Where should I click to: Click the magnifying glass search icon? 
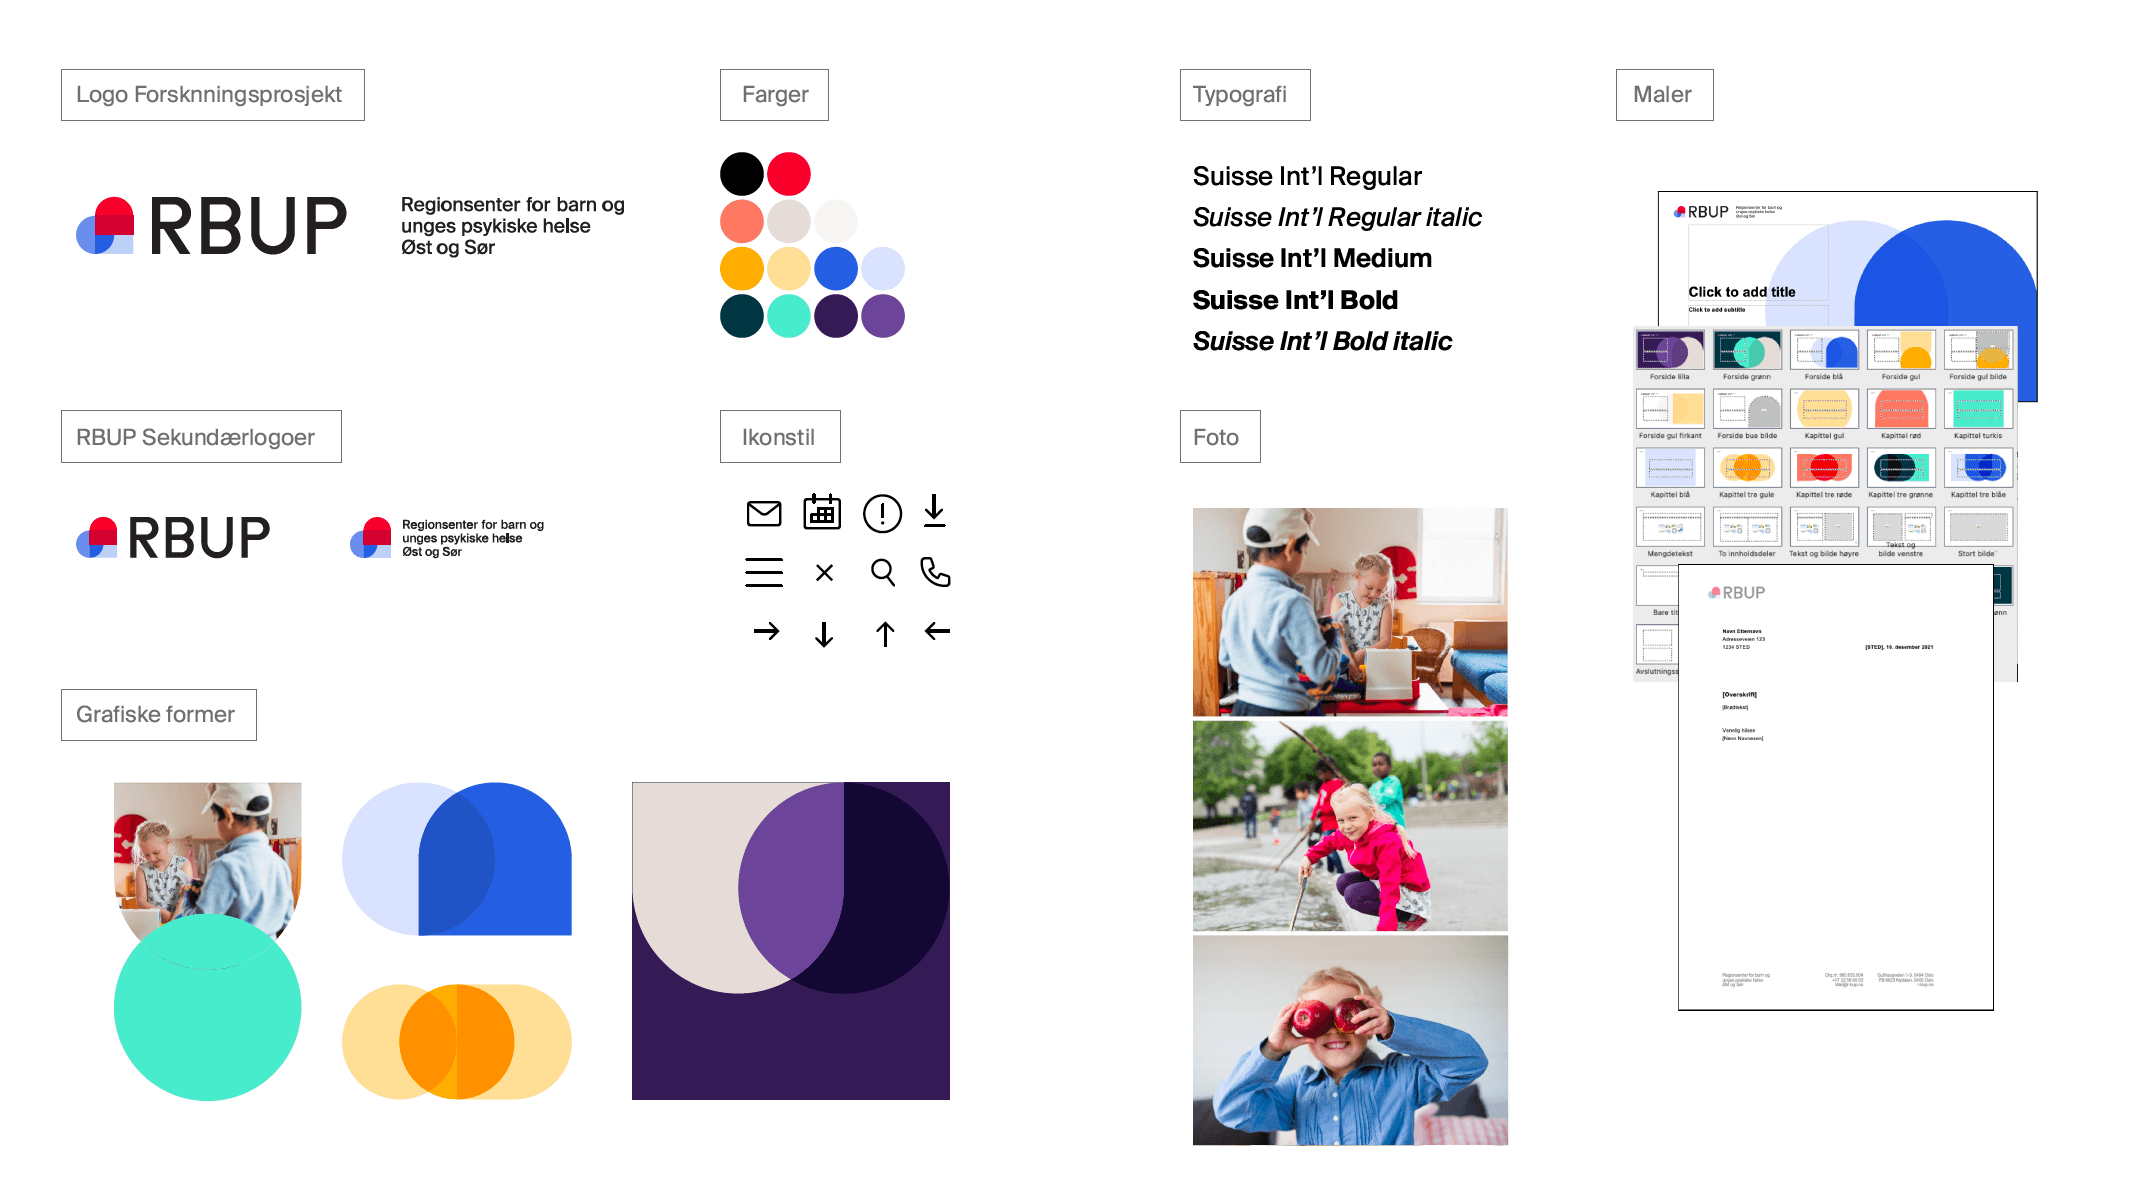[x=882, y=572]
